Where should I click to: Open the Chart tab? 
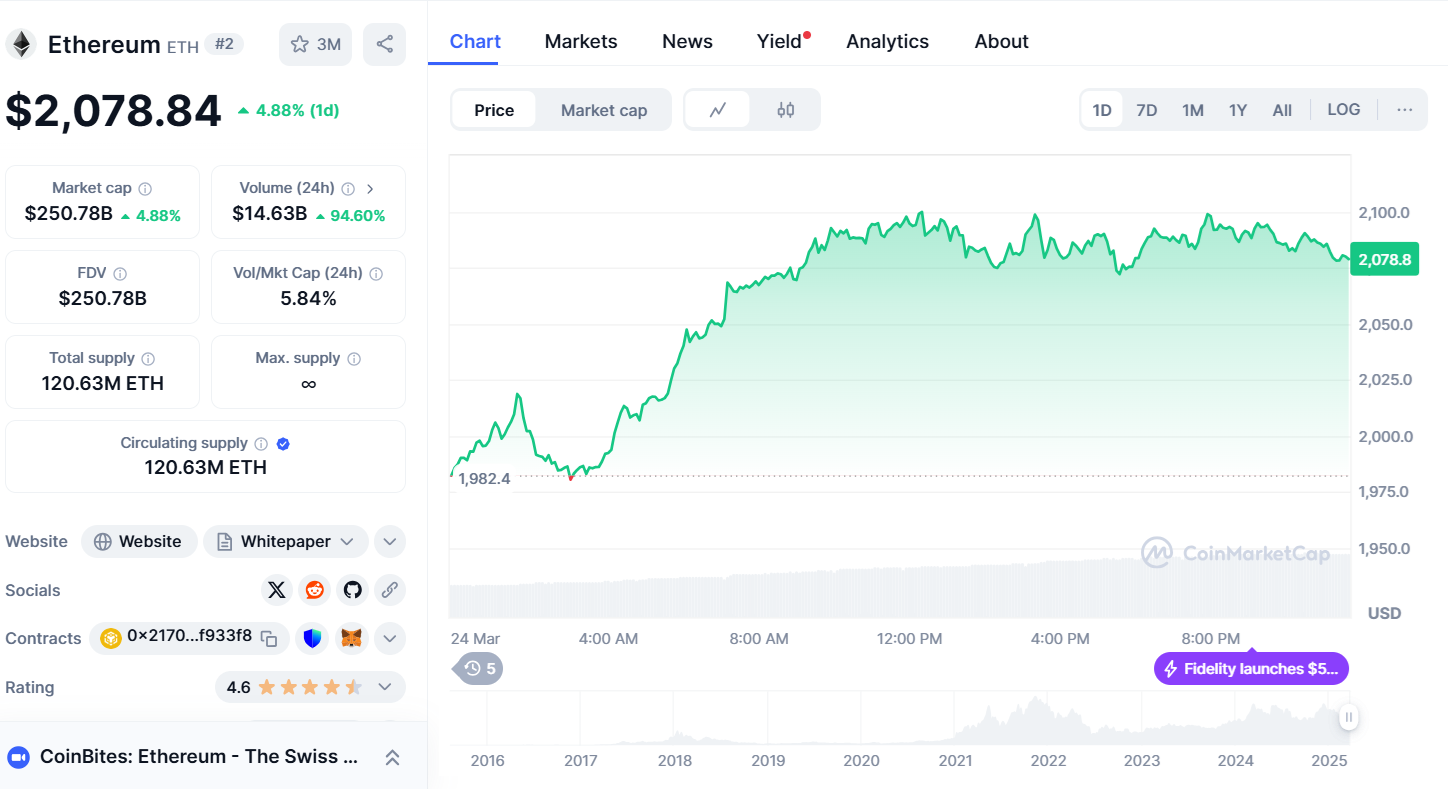[x=475, y=41]
